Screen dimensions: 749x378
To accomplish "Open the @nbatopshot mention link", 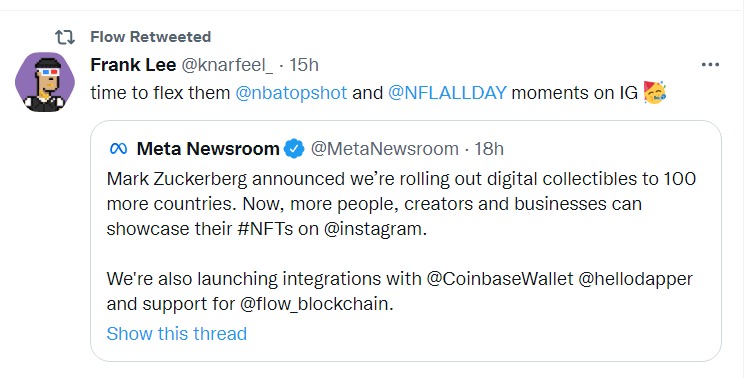I will pos(291,93).
